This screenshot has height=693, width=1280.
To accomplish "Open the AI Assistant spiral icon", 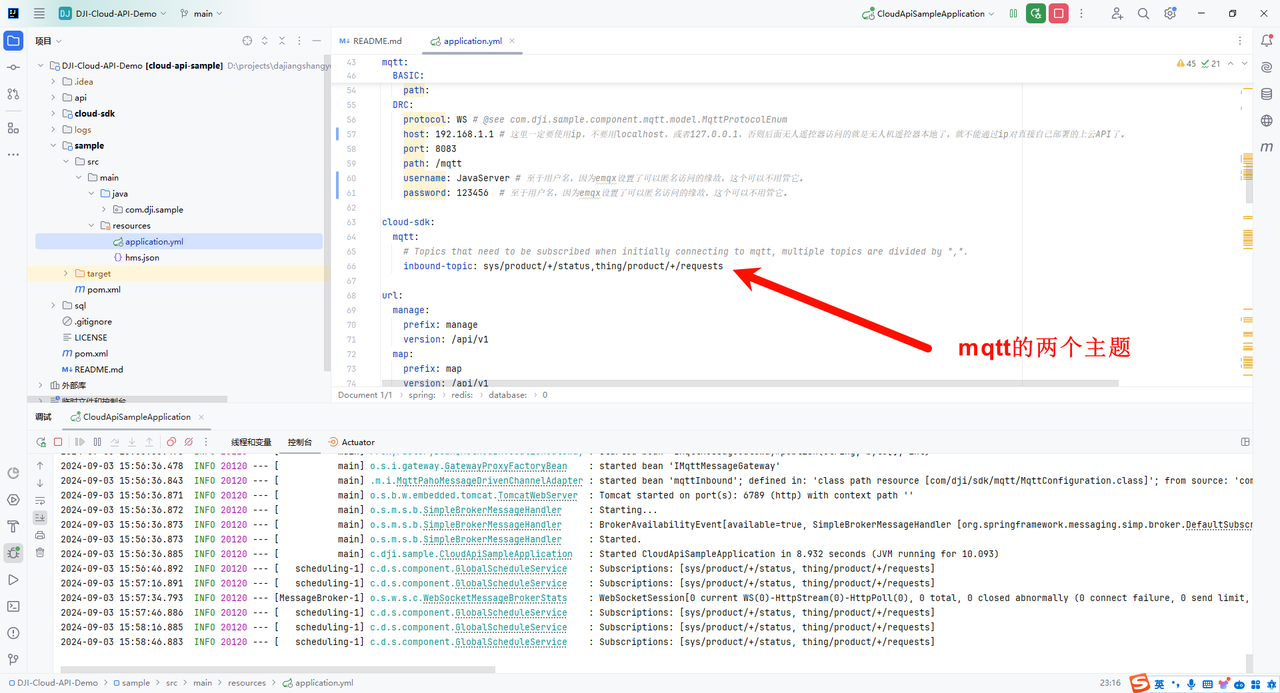I will click(x=1267, y=67).
